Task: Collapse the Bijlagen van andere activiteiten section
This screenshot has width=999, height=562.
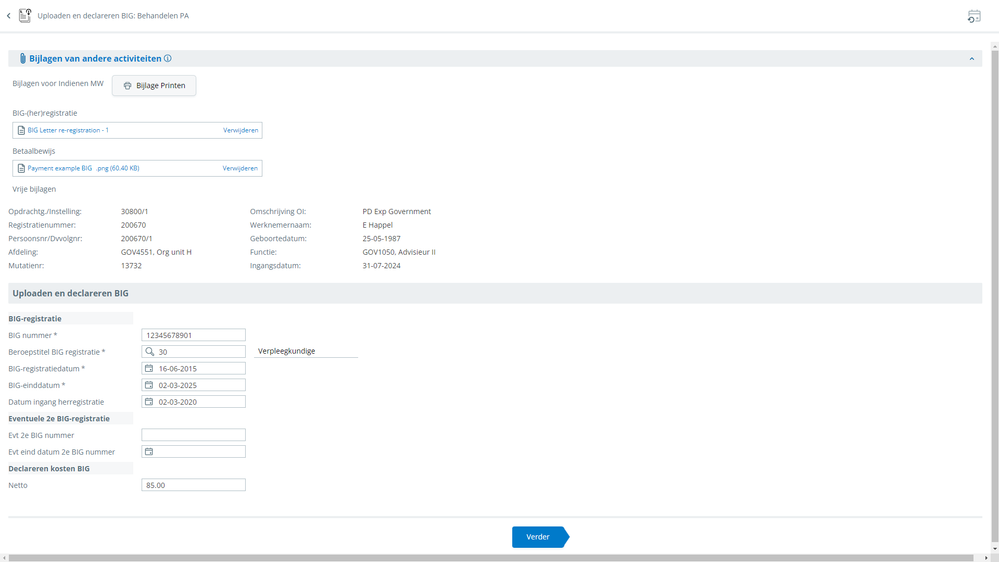Action: click(x=972, y=59)
